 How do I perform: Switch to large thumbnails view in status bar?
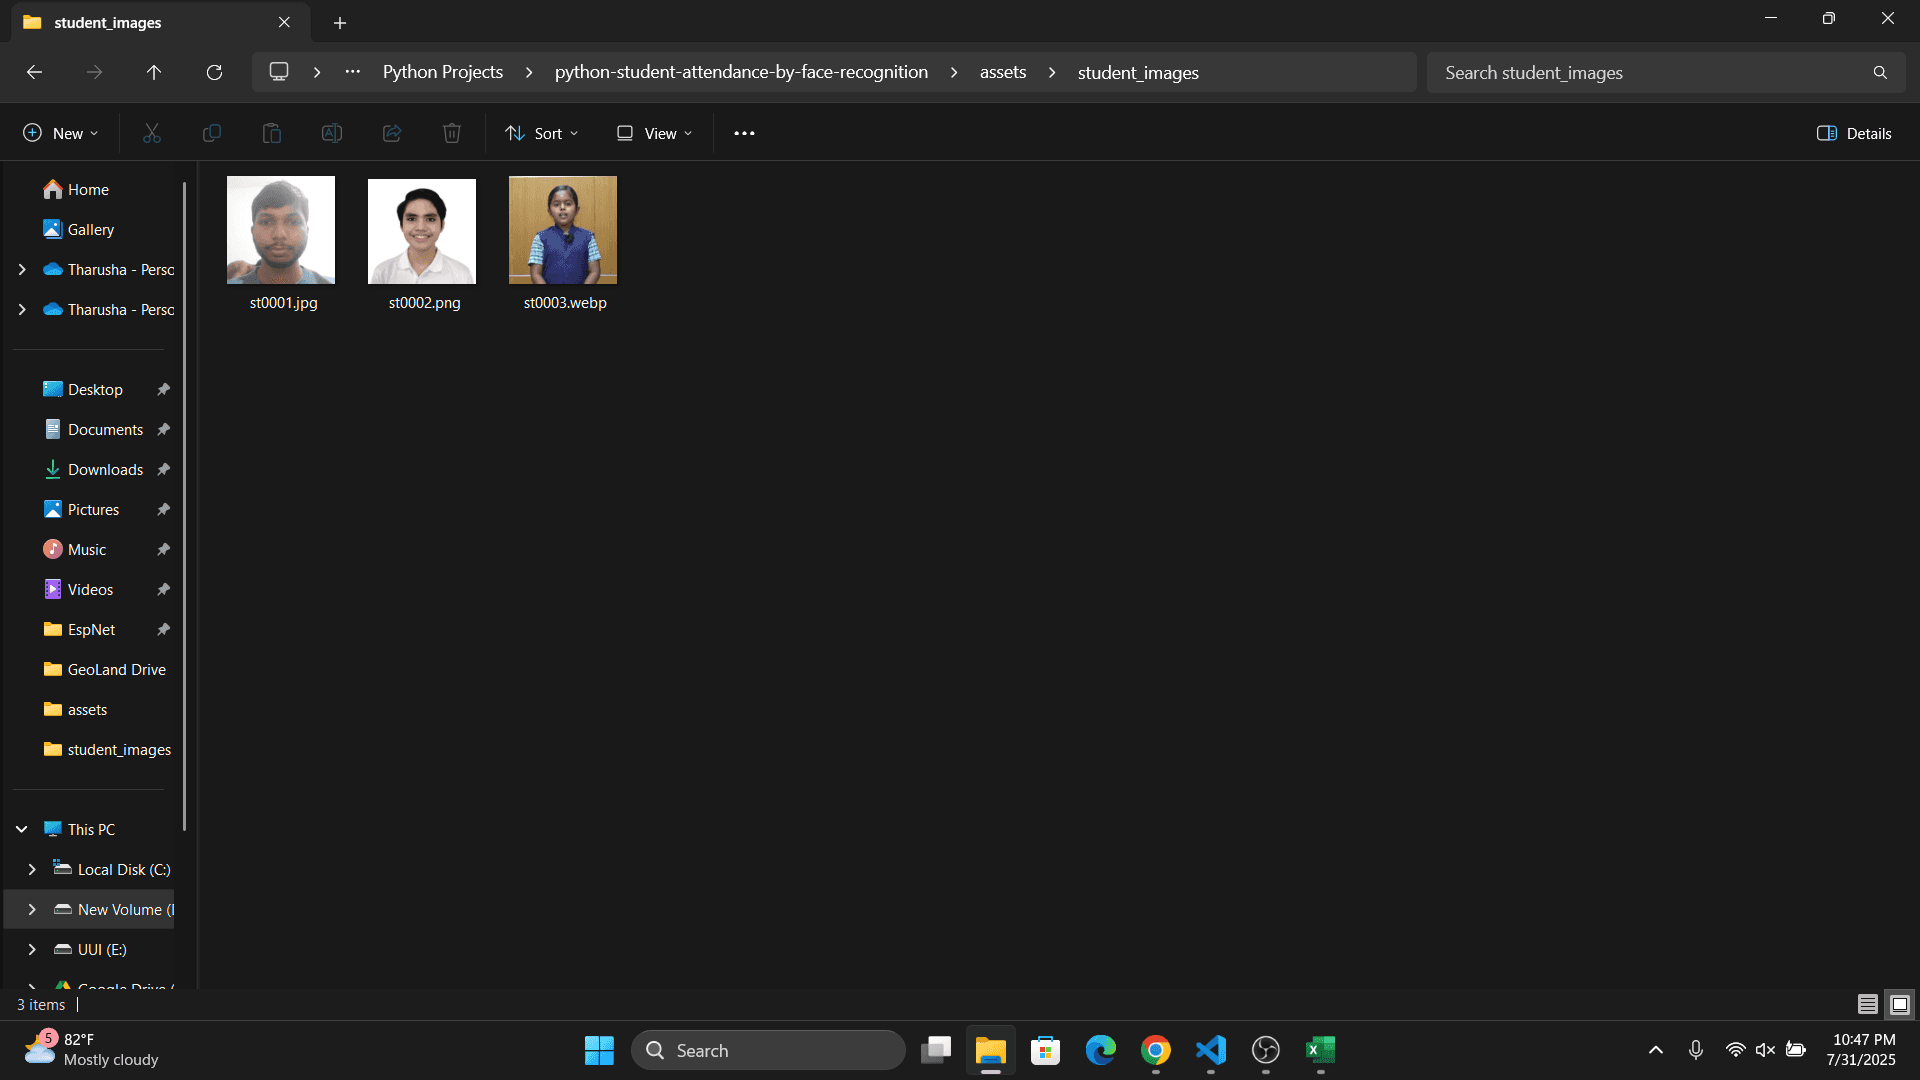click(1900, 1004)
